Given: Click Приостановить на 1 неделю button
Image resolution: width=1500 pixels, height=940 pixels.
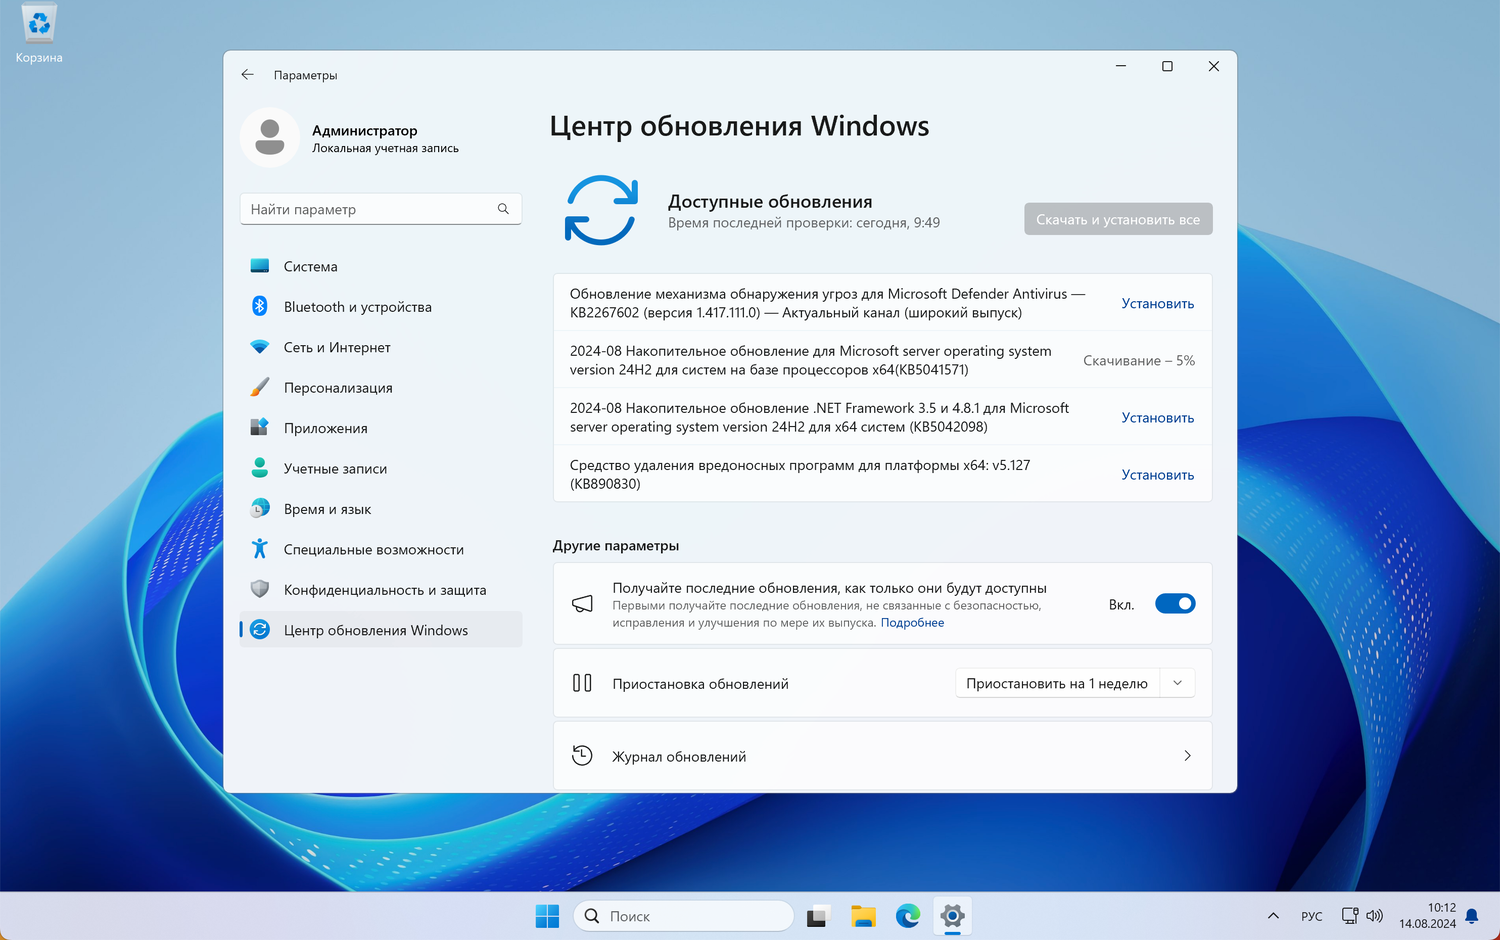Looking at the screenshot, I should (x=1057, y=683).
